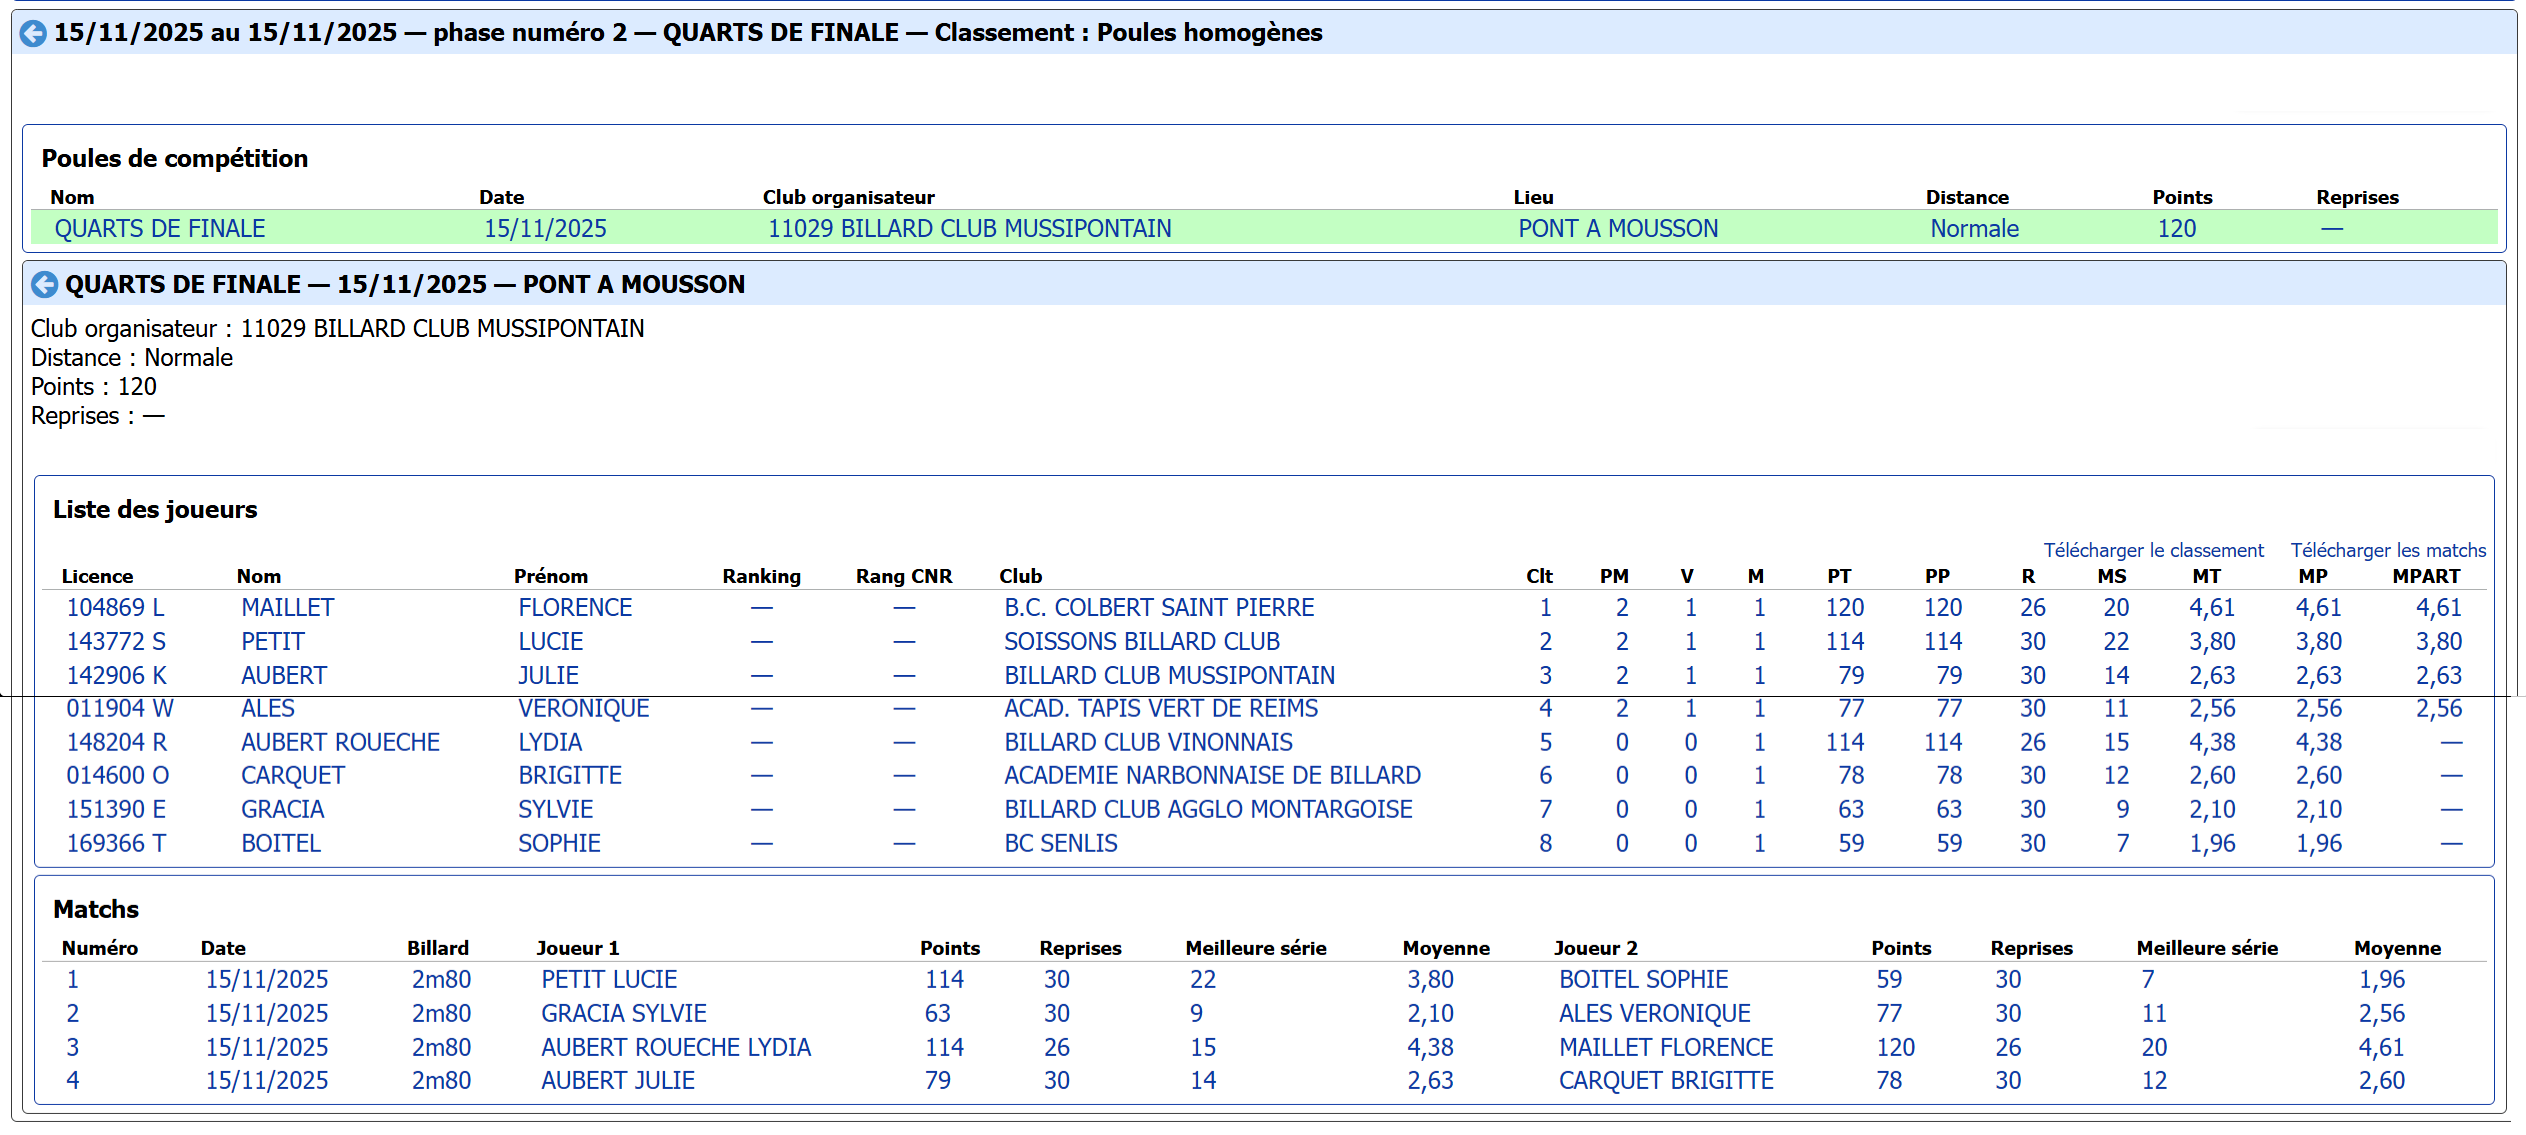Open CARQUET BRIGITTE in match 4

1665,1081
